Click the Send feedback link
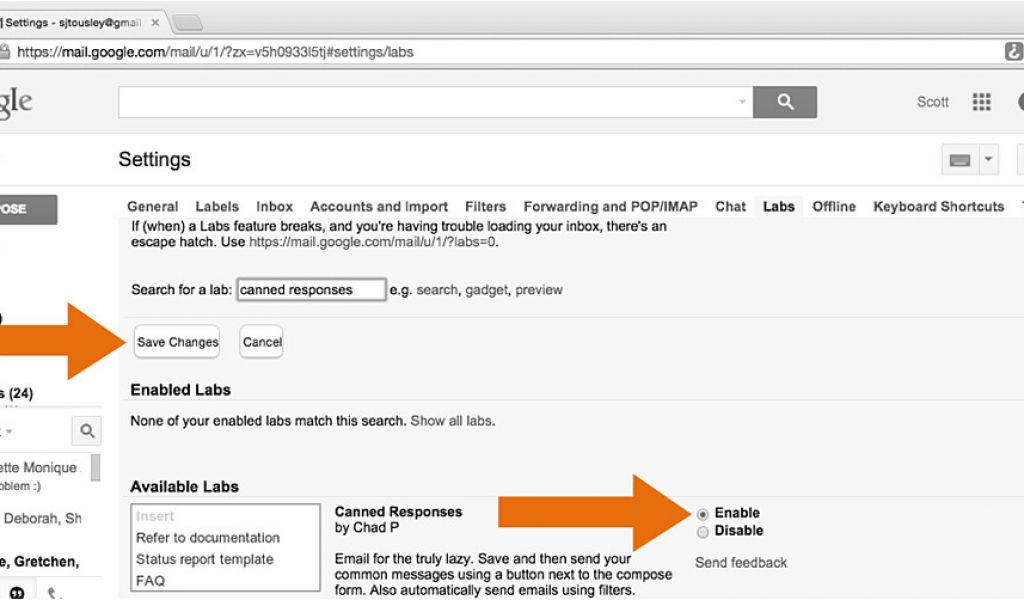 click(x=741, y=563)
